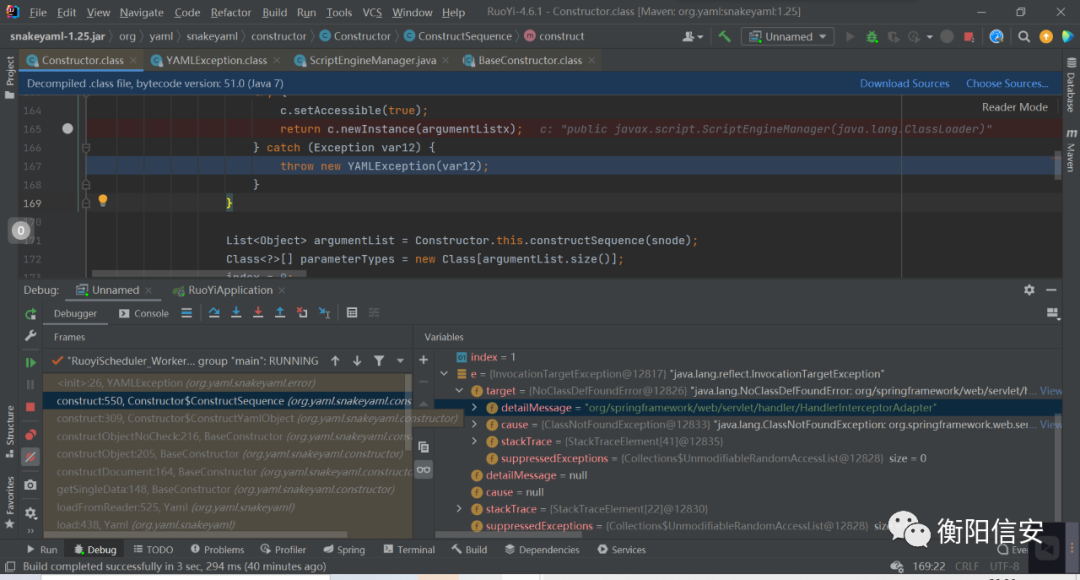1080x580 pixels.
Task: Open the RuoyiScheduler_Worker thread dropdown
Action: pos(399,360)
